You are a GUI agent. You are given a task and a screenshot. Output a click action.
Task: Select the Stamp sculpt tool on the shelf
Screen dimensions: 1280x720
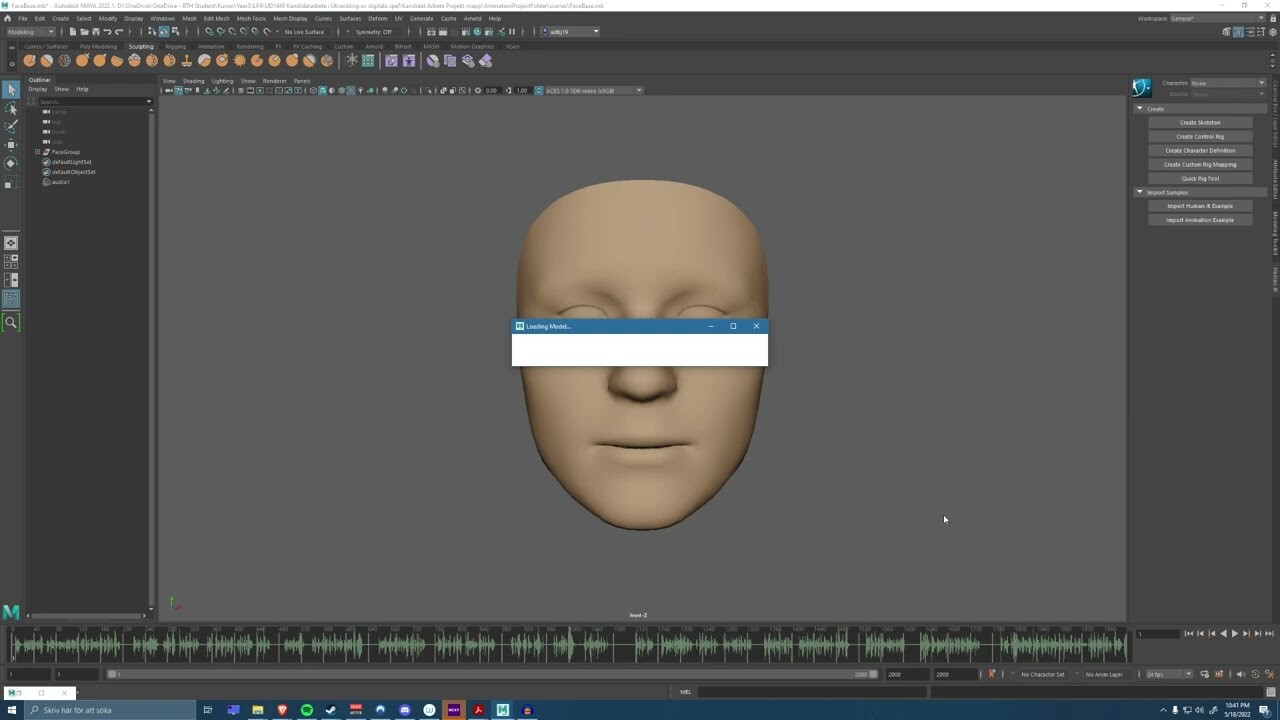[x=185, y=60]
